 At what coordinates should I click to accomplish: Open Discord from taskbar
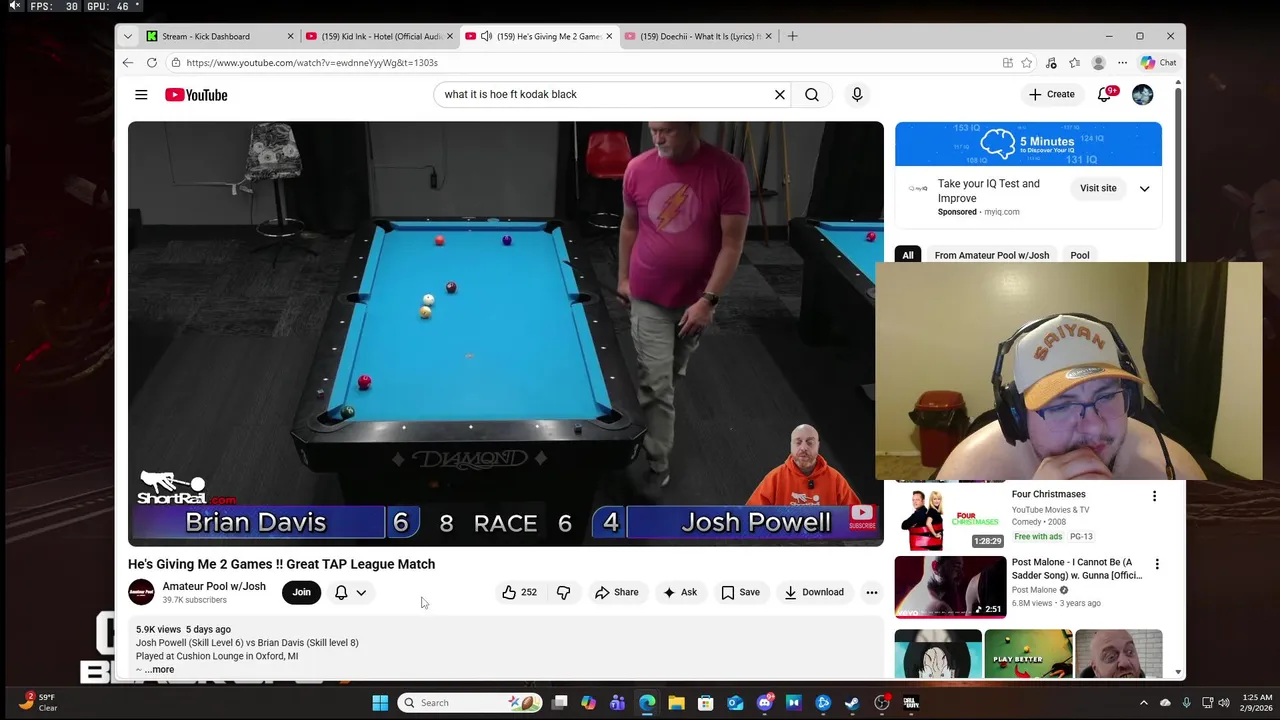point(765,703)
